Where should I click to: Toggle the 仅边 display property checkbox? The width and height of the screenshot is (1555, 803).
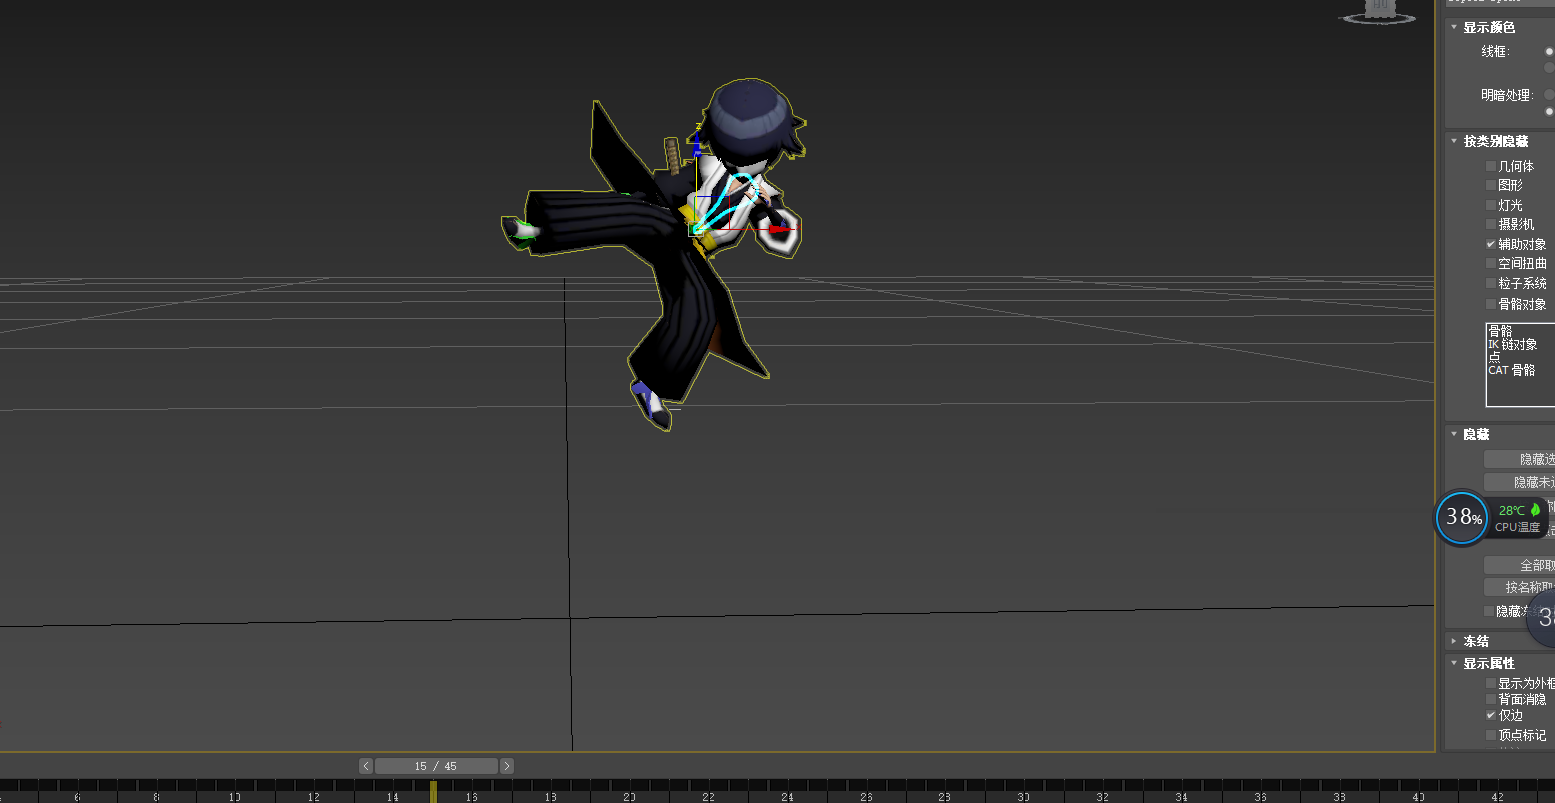click(1490, 715)
